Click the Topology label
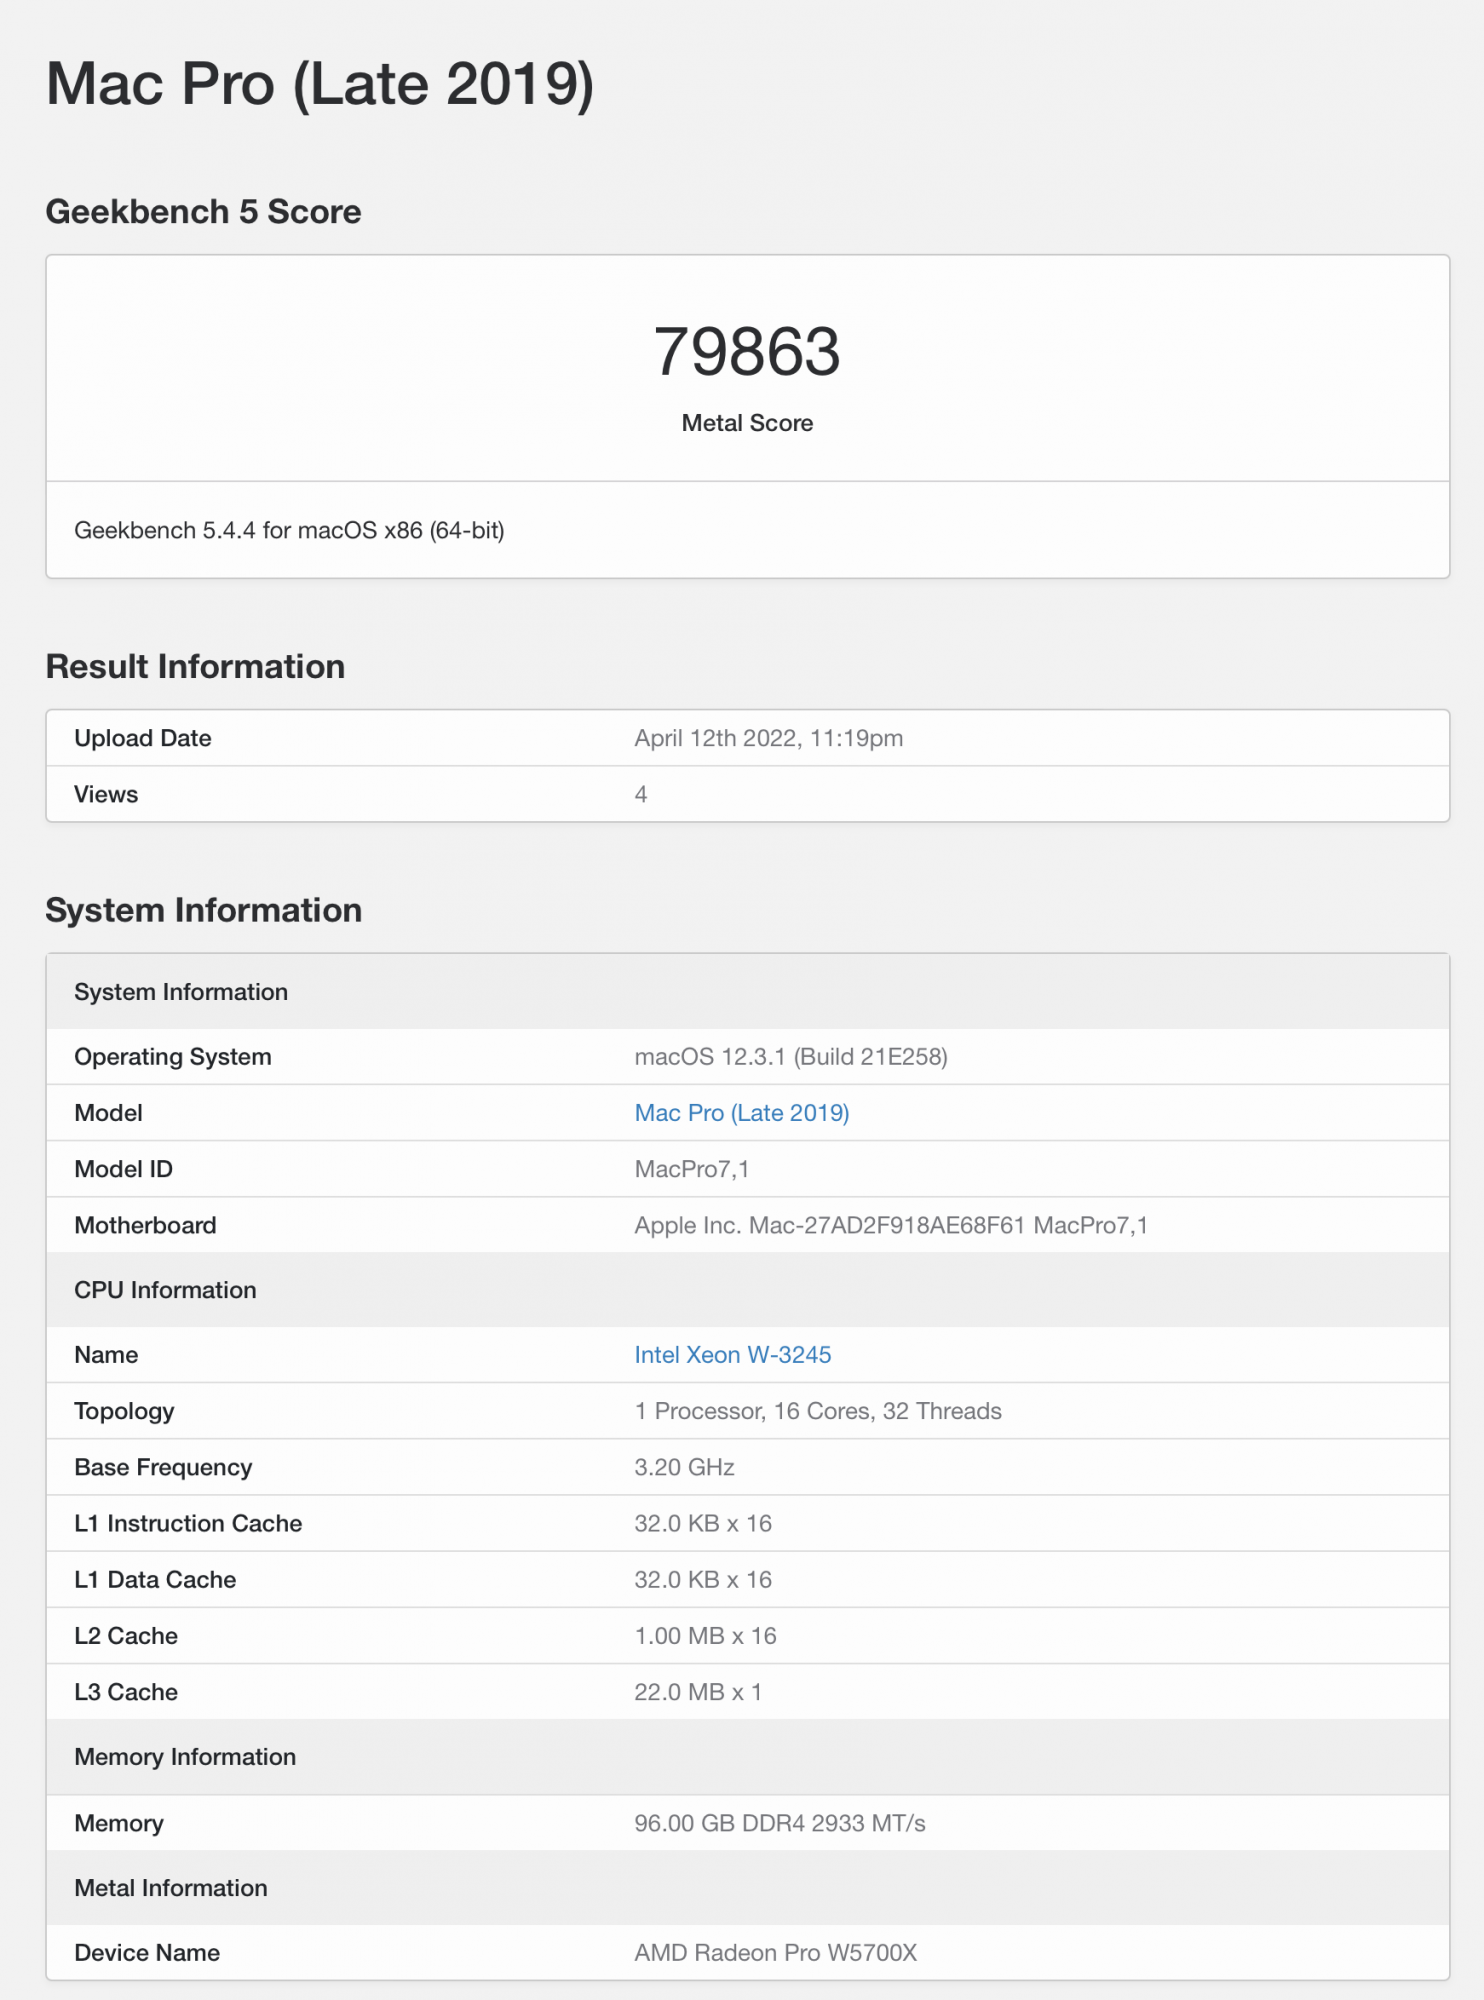 (x=124, y=1411)
